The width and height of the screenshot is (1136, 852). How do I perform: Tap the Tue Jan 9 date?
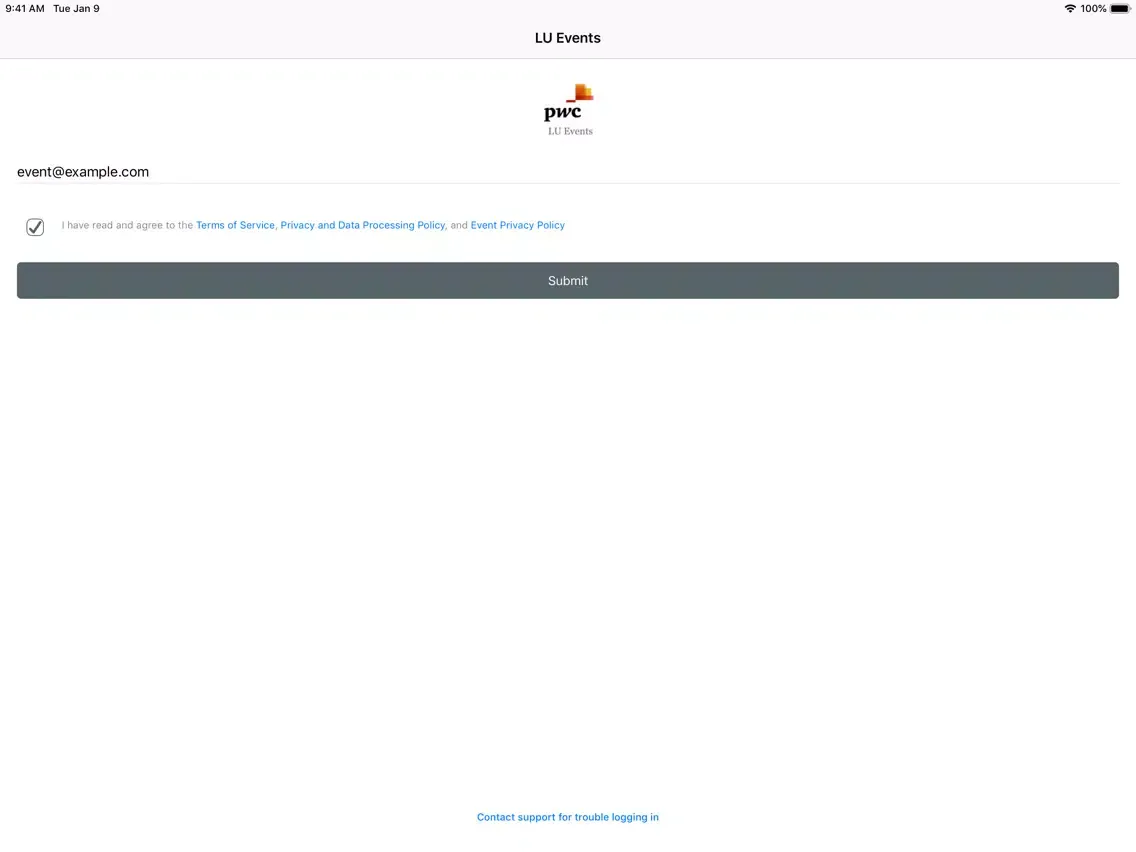tap(76, 9)
